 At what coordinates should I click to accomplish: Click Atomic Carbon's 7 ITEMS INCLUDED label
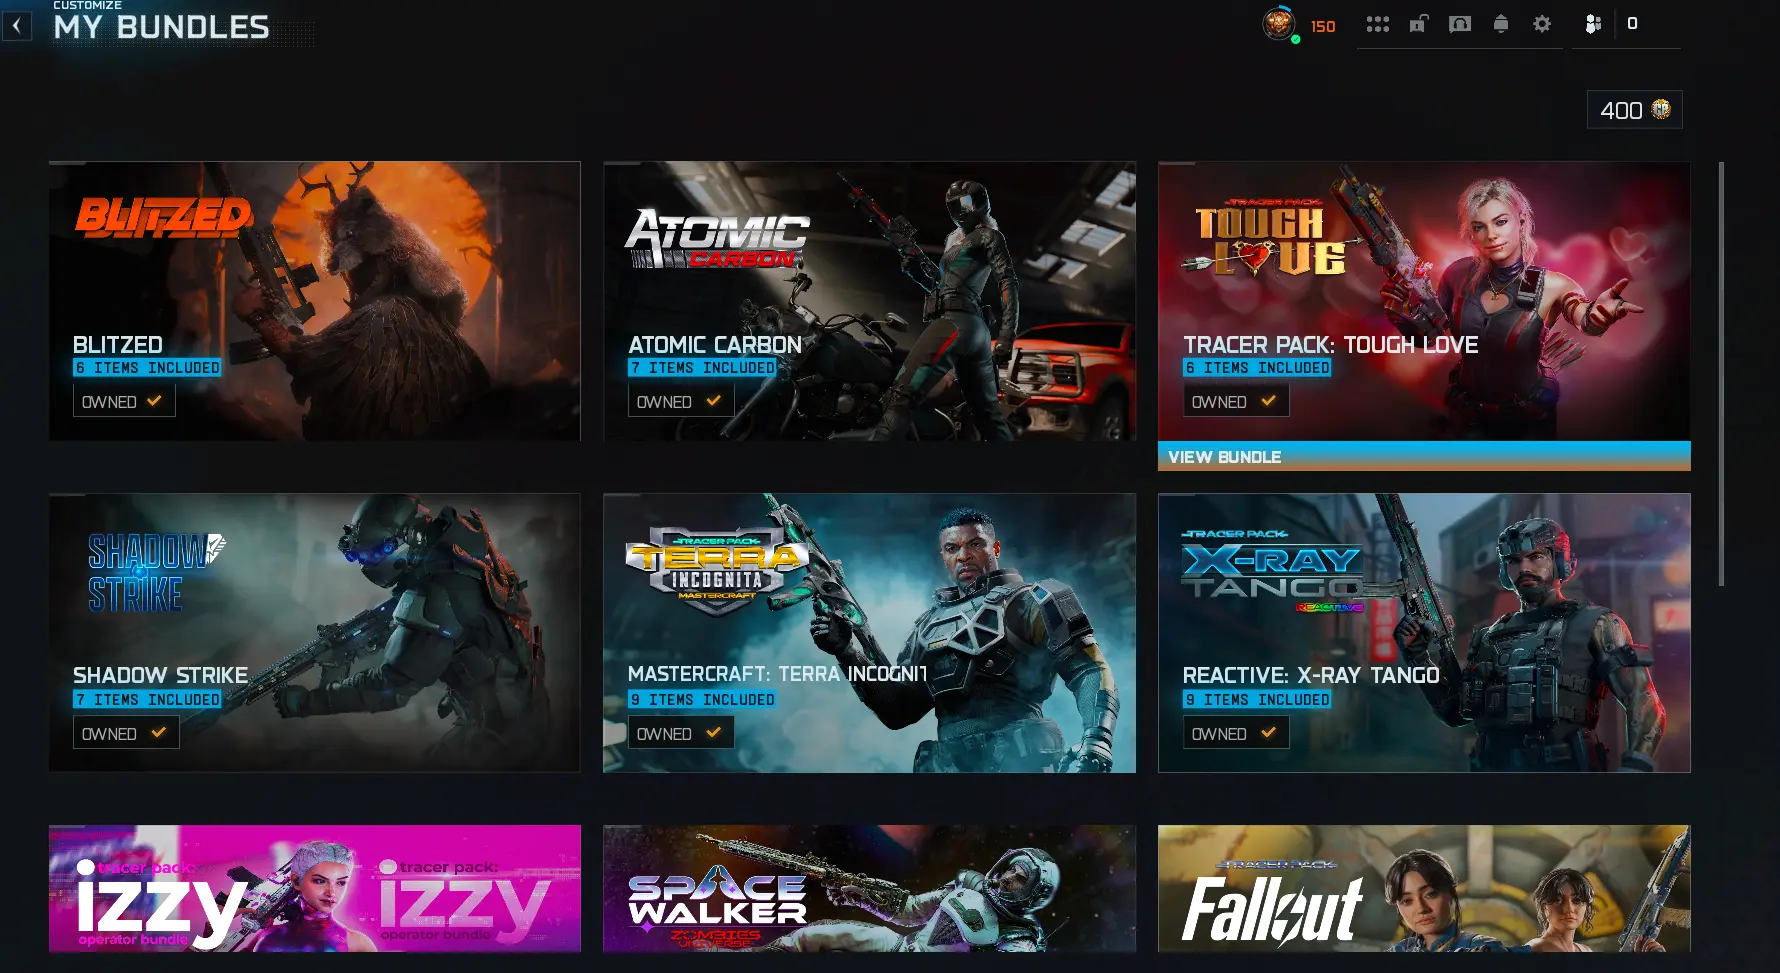(x=702, y=368)
